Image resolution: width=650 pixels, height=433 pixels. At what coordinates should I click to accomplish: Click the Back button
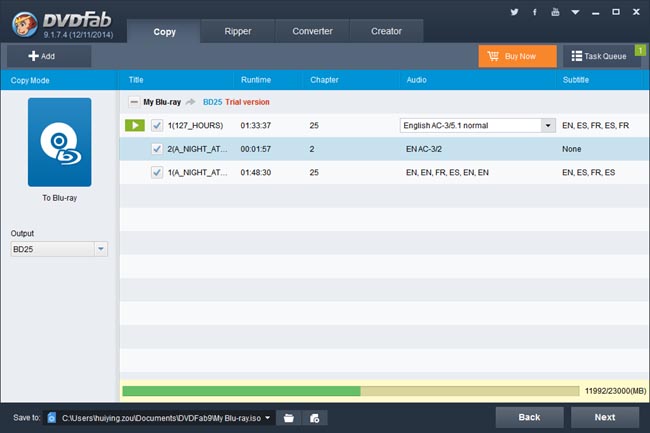pos(529,417)
